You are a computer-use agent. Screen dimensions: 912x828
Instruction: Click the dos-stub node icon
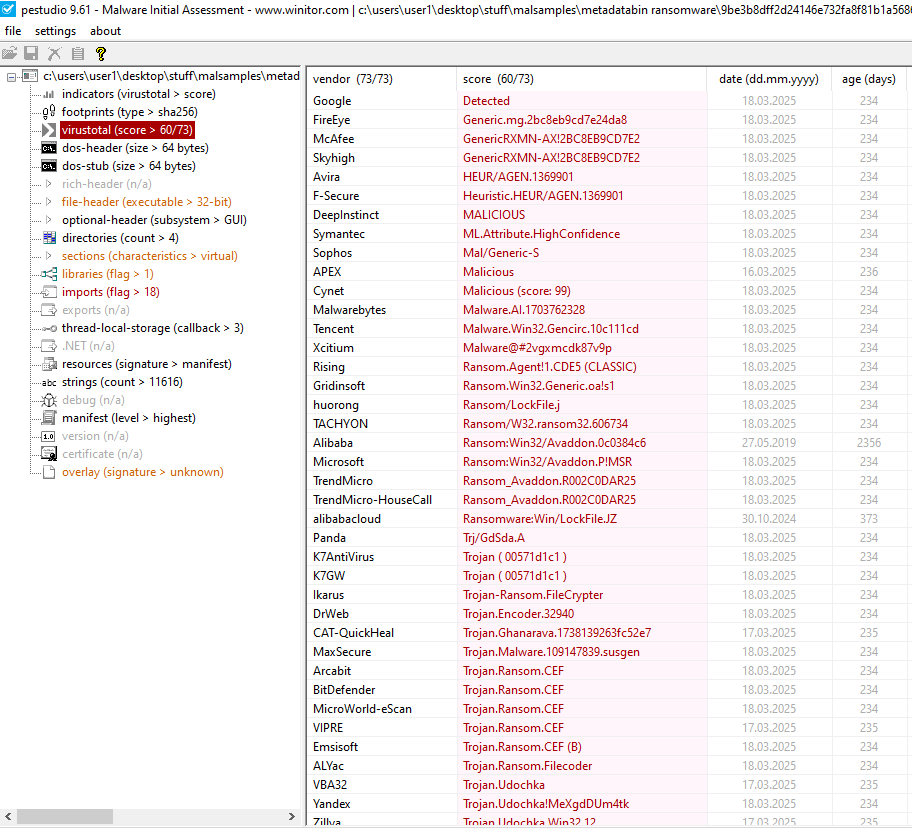tap(49, 166)
